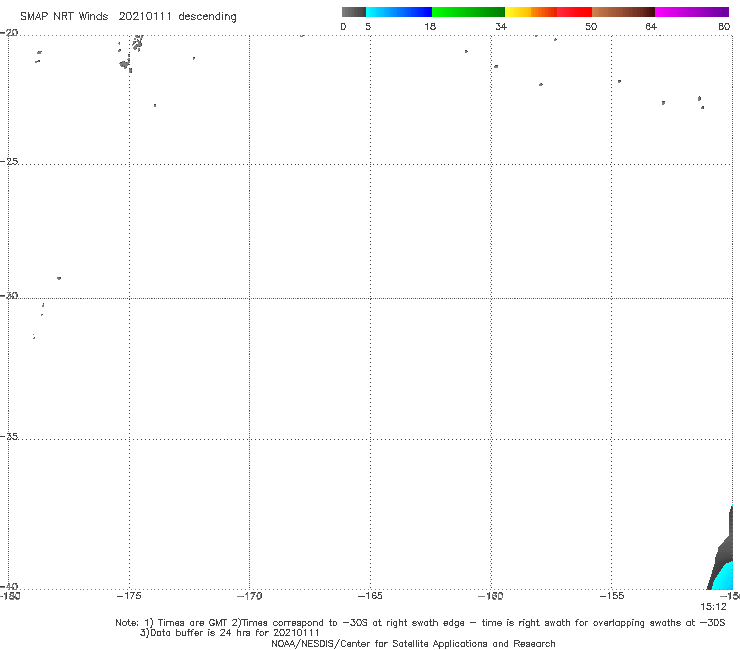Viewport: 740px width, 650px height.
Task: Click the yellow-to-red 34-50 segment of the color bar
Action: coord(548,12)
